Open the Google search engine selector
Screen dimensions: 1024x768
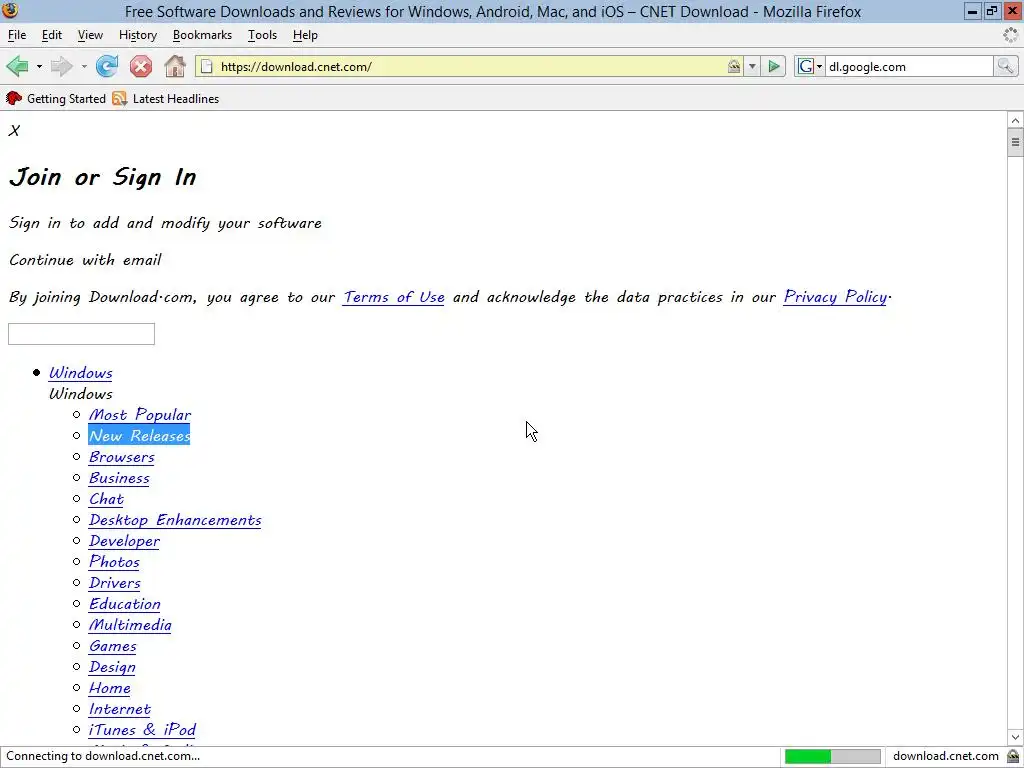pos(810,67)
